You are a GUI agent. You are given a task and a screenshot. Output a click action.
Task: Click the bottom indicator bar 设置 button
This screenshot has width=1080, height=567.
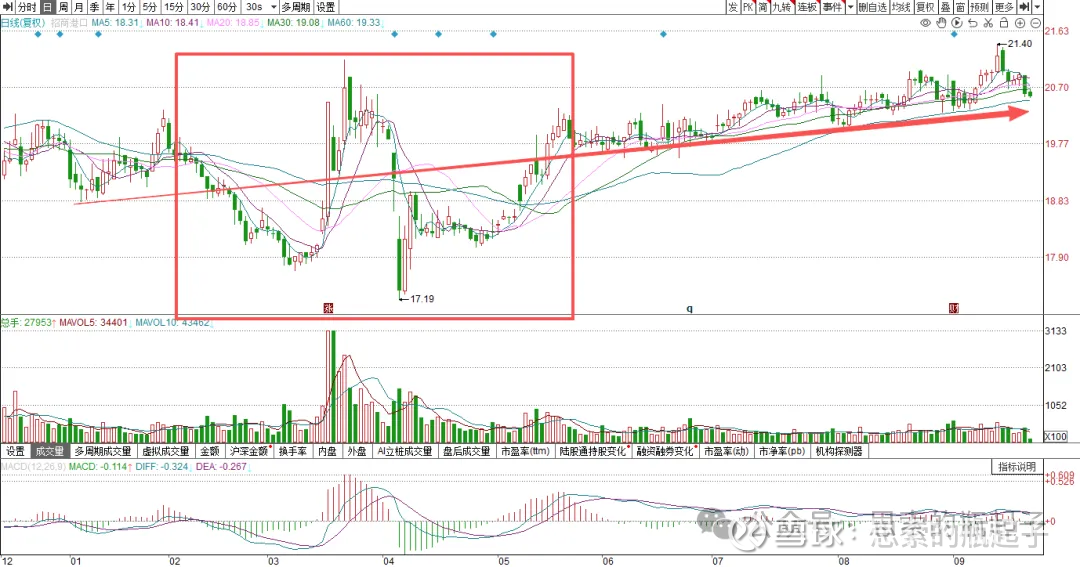click(x=15, y=451)
